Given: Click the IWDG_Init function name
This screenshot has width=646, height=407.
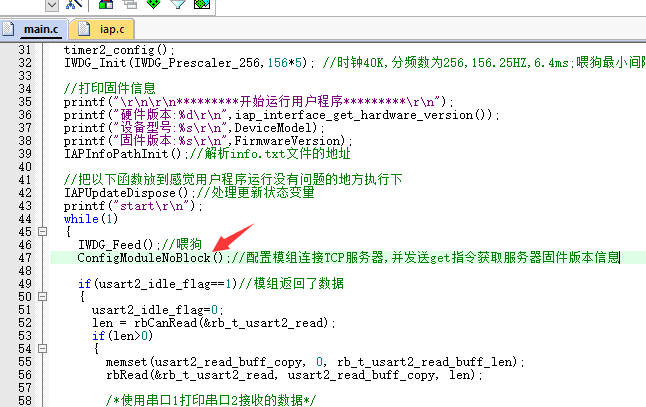Looking at the screenshot, I should 95,63.
